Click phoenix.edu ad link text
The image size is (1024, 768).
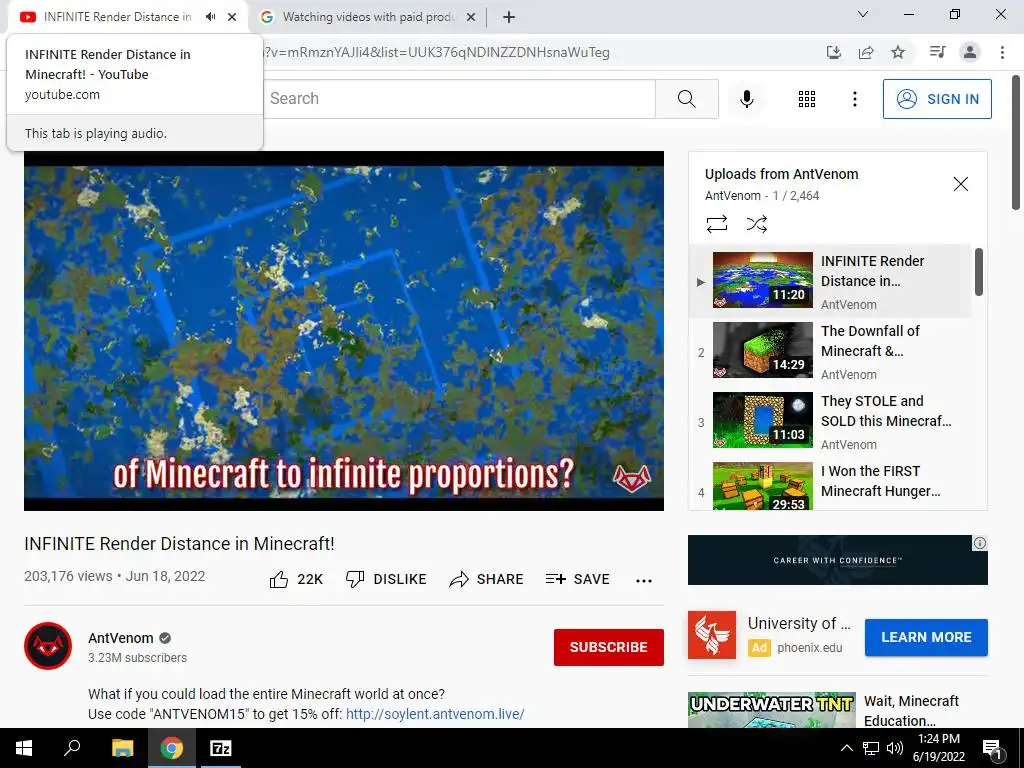pos(809,648)
